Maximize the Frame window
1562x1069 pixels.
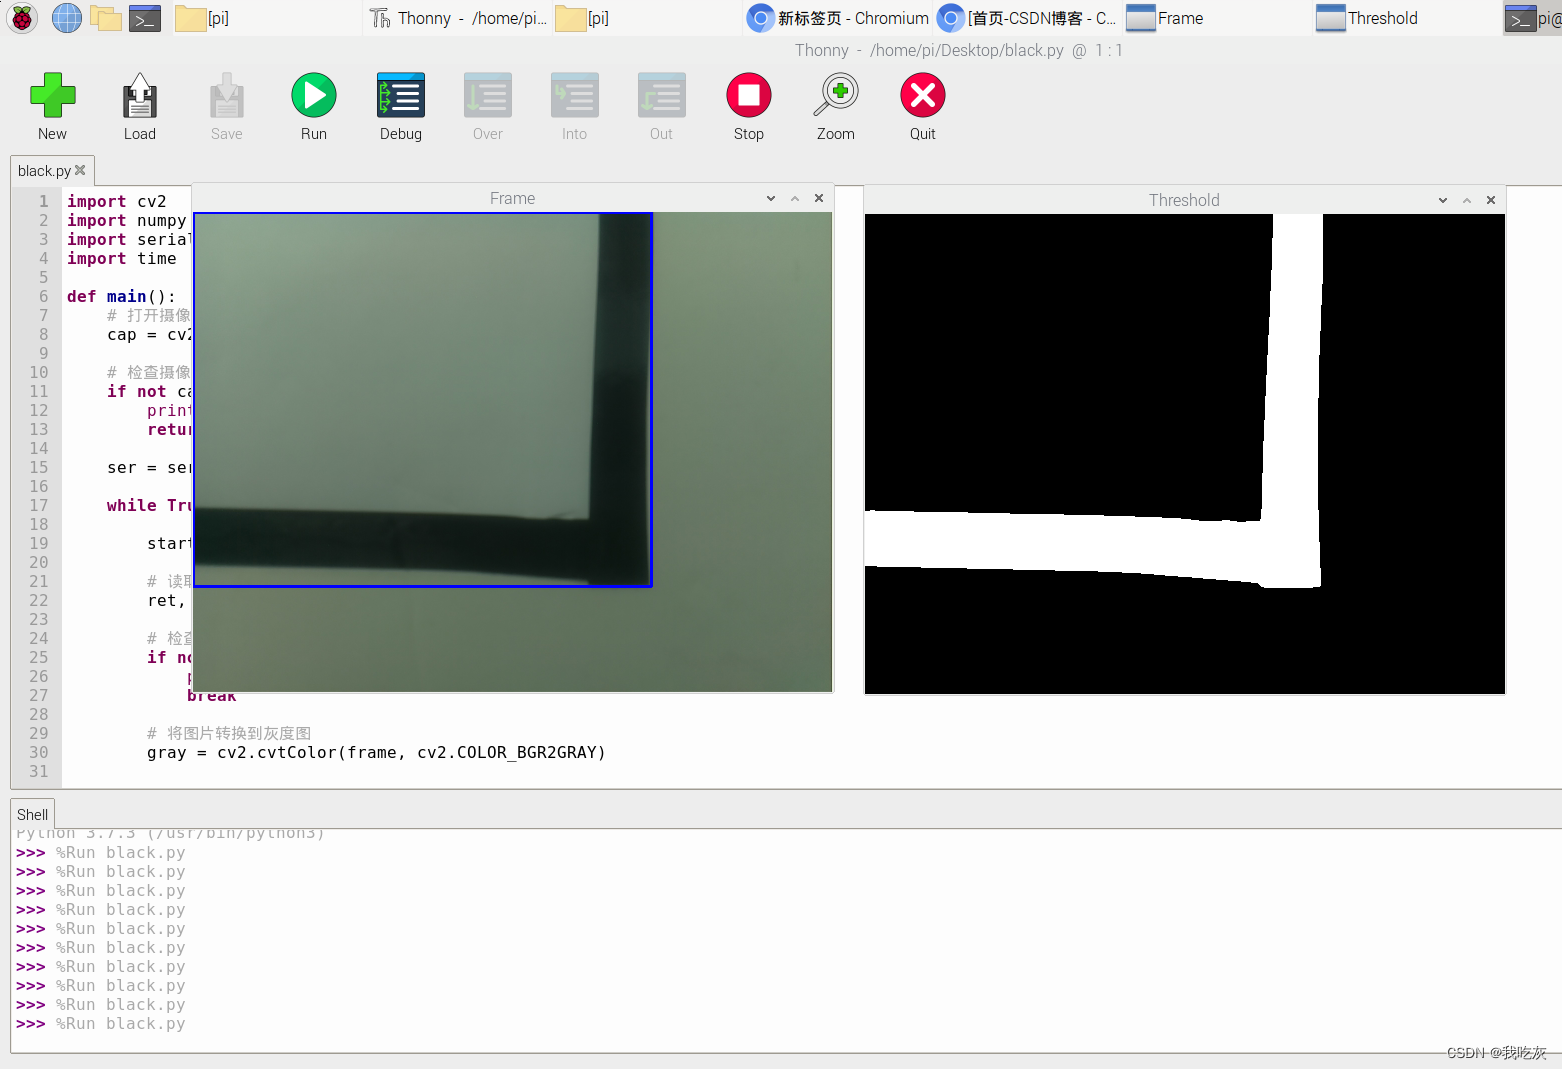pyautogui.click(x=795, y=198)
